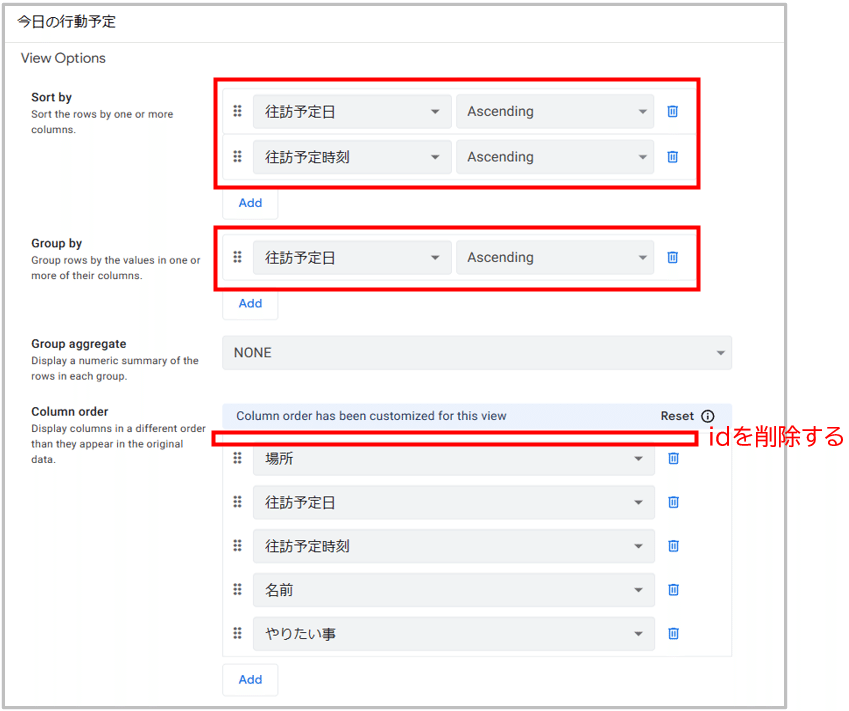Image resolution: width=849 pixels, height=711 pixels.
Task: Remove 往訪予定時刻 from Column order
Action: point(673,546)
